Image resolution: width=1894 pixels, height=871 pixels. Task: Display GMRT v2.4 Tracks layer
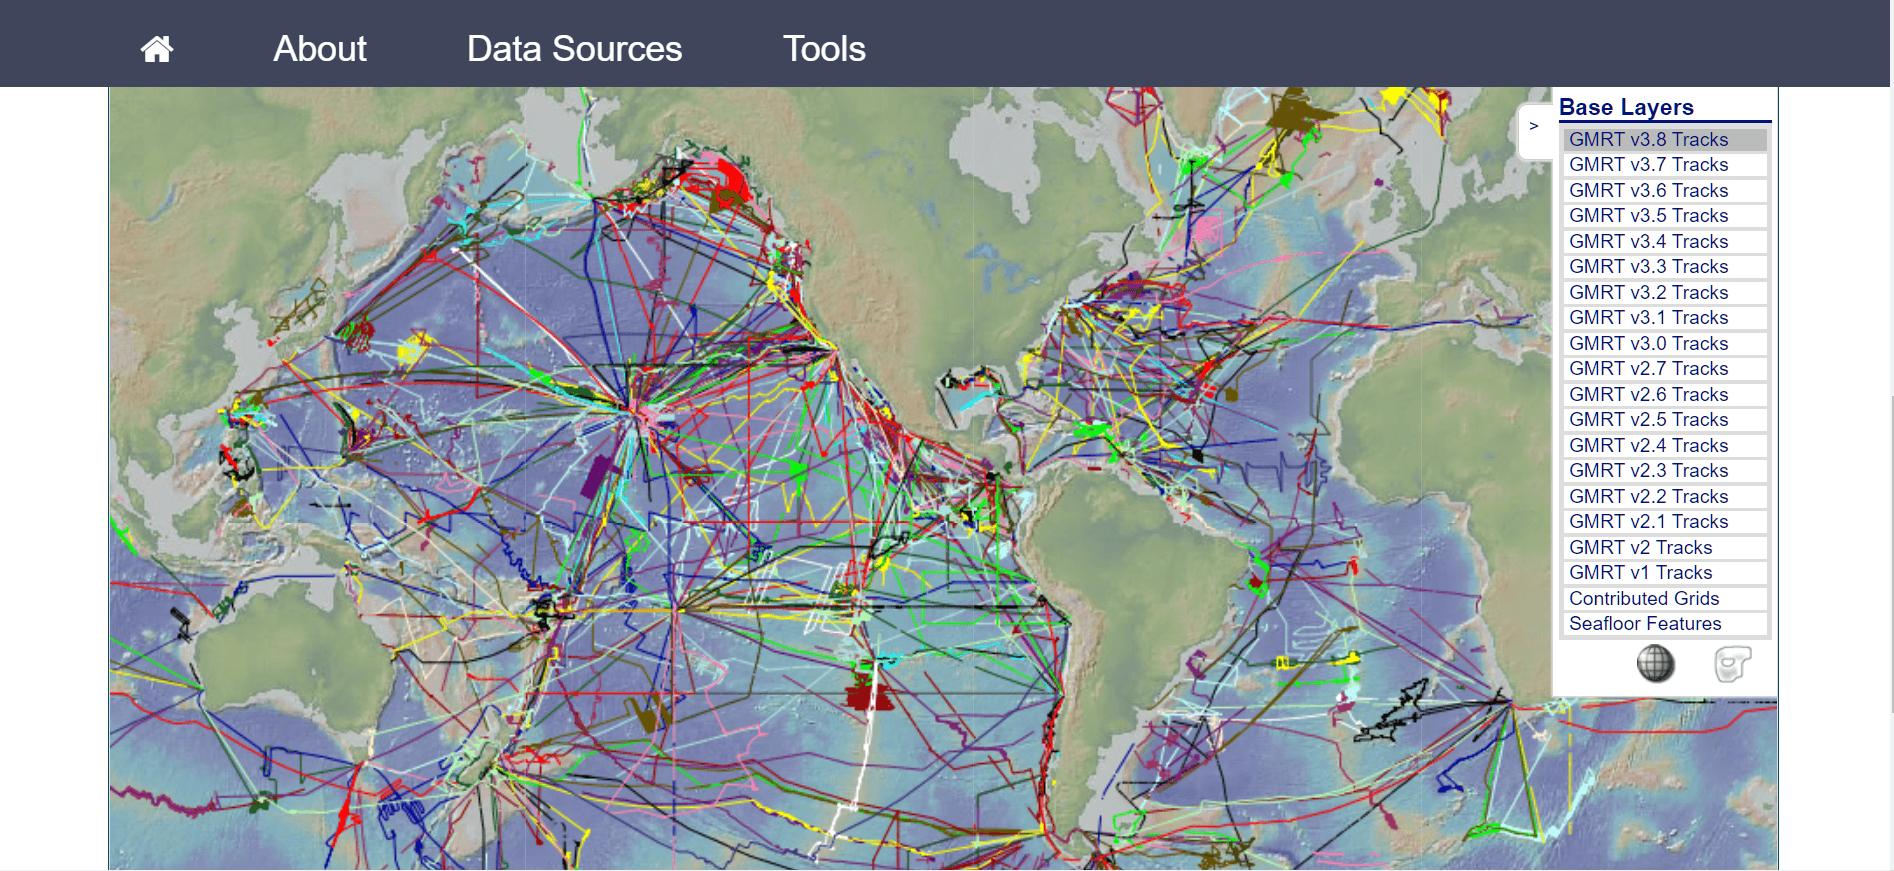pyautogui.click(x=1648, y=446)
